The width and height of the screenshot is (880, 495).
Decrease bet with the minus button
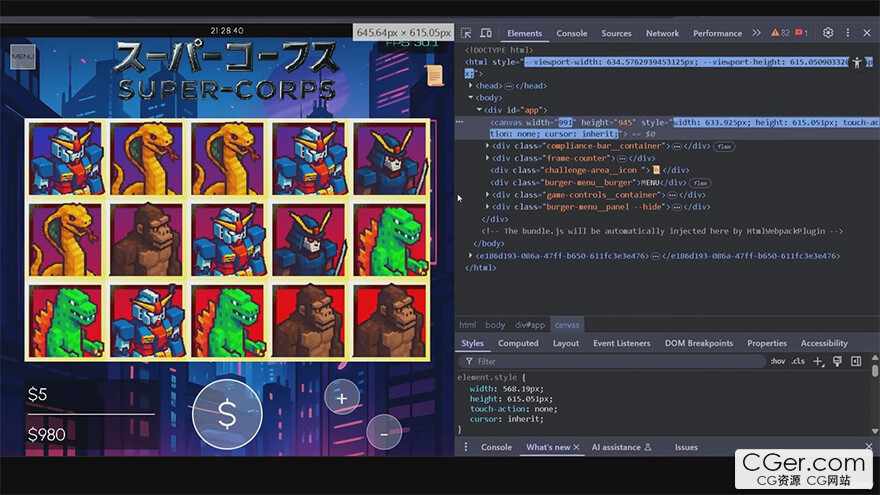(384, 432)
